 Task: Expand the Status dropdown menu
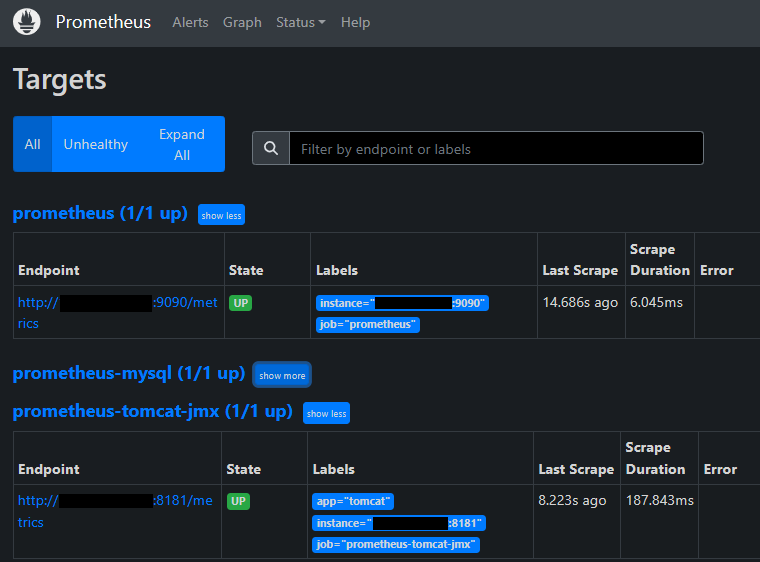point(301,22)
